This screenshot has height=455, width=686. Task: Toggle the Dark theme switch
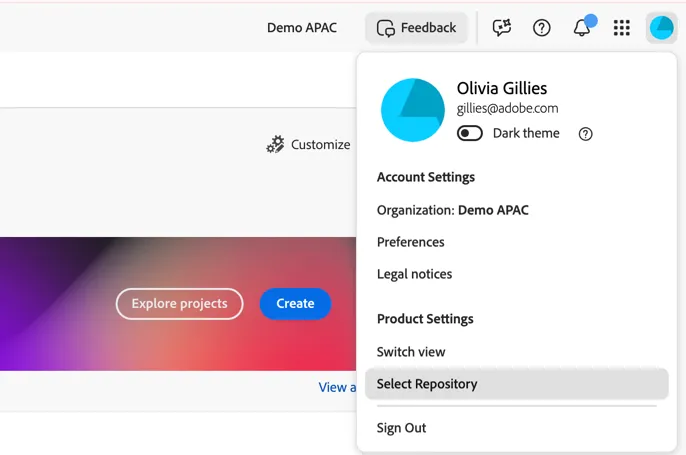point(470,133)
